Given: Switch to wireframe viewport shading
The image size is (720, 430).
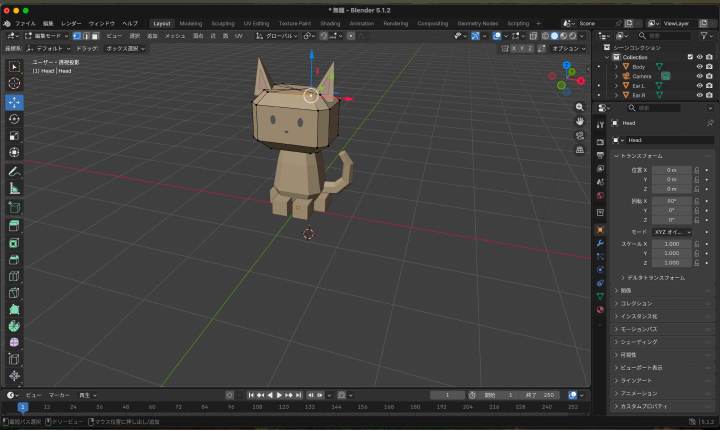Looking at the screenshot, I should 546,36.
